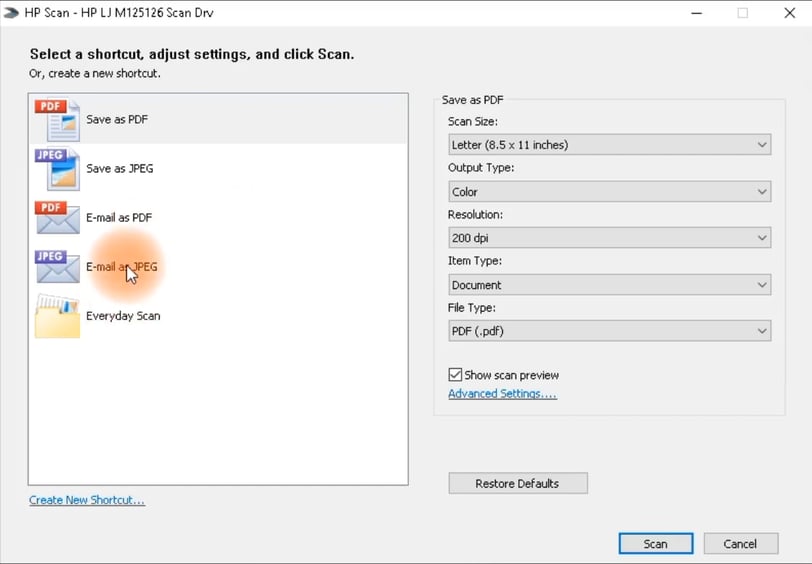812x564 pixels.
Task: Open the Output Type dropdown showing Color
Action: pyautogui.click(x=610, y=192)
